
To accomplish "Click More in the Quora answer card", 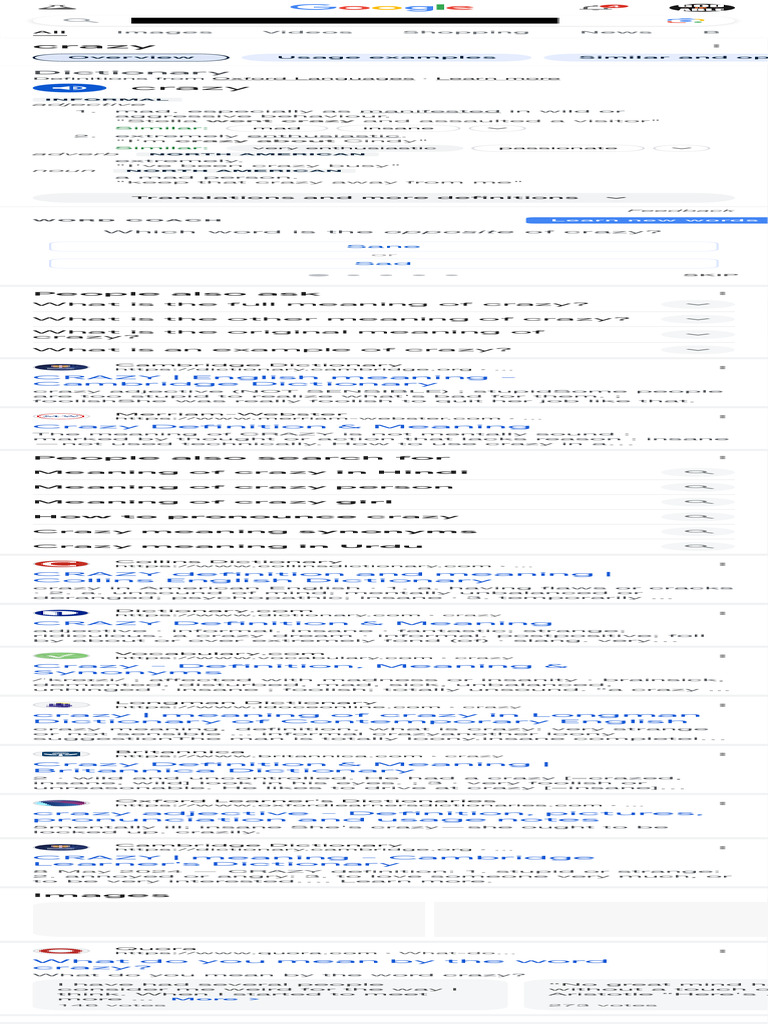I will [214, 999].
